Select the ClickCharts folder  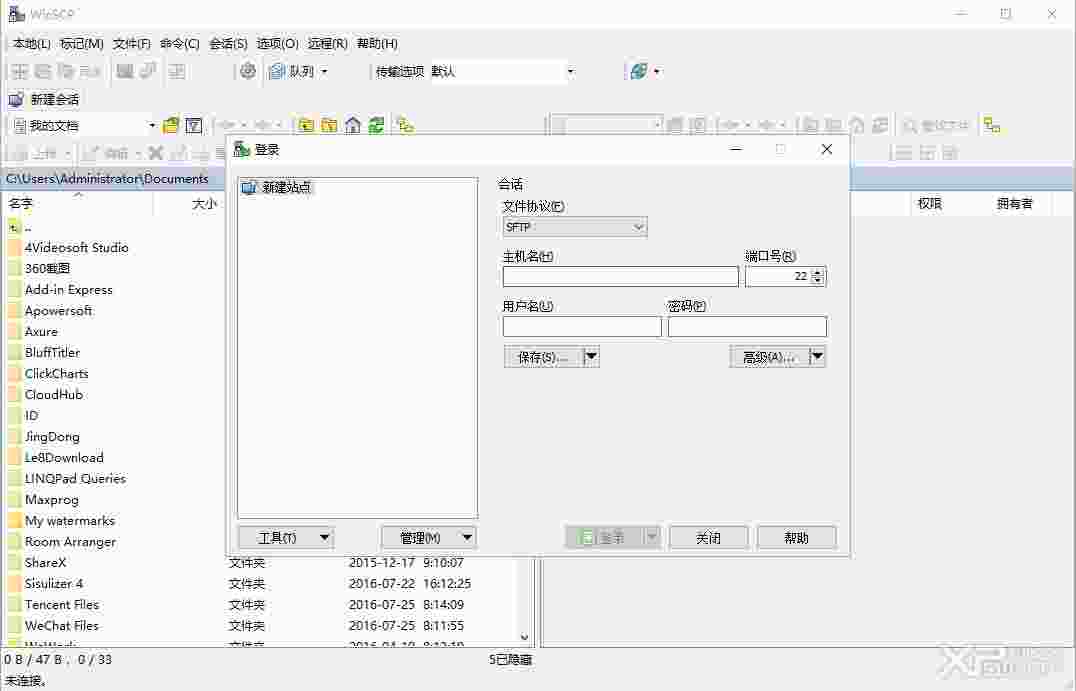click(56, 374)
